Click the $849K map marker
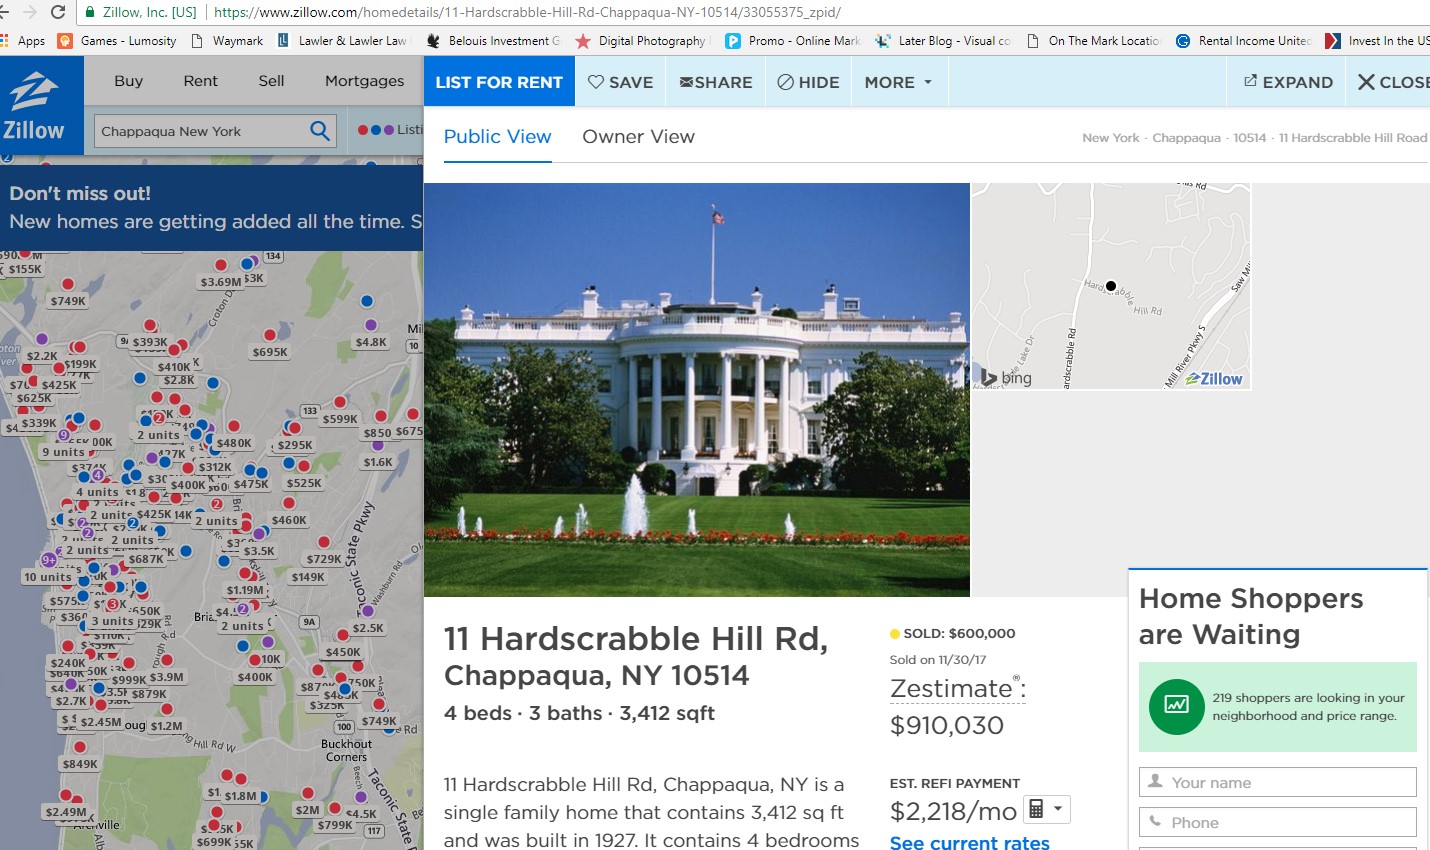 coord(80,764)
